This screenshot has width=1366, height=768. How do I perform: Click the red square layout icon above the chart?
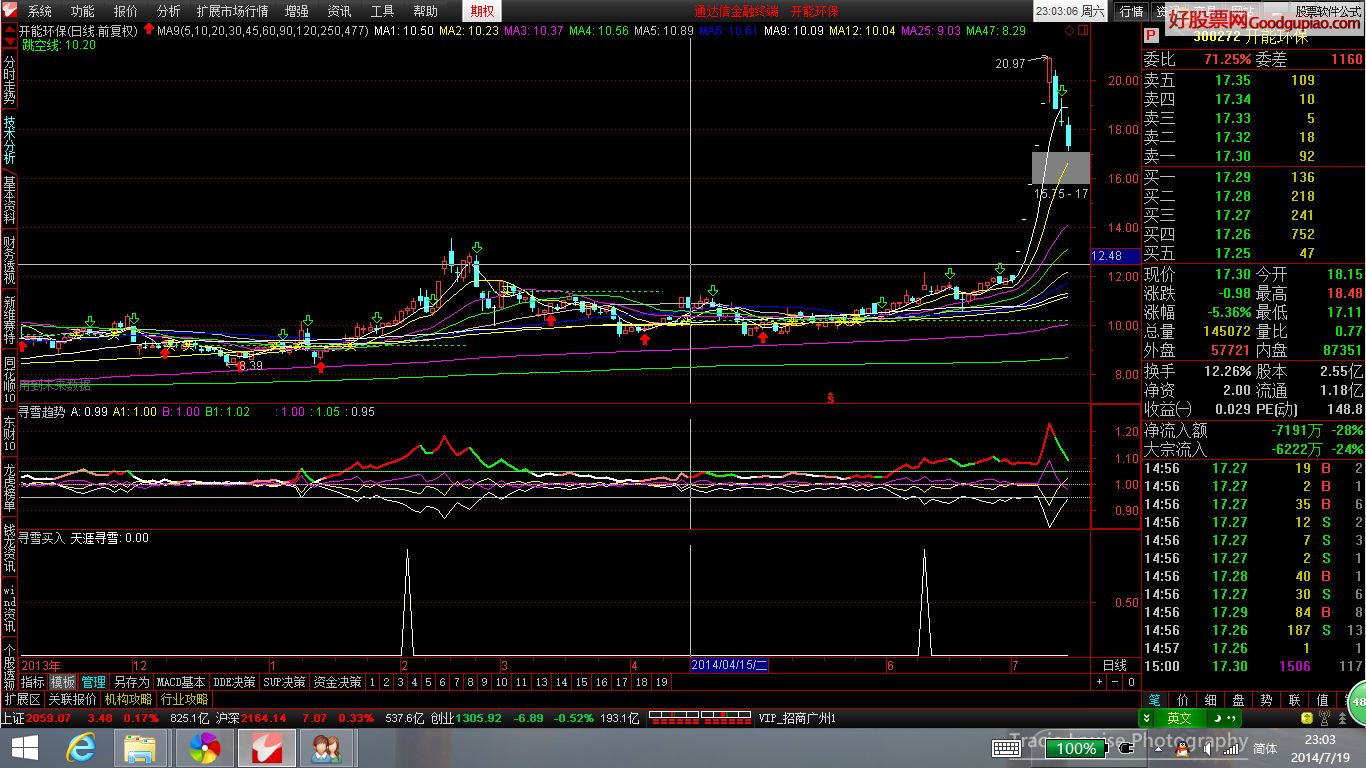[x=1083, y=31]
